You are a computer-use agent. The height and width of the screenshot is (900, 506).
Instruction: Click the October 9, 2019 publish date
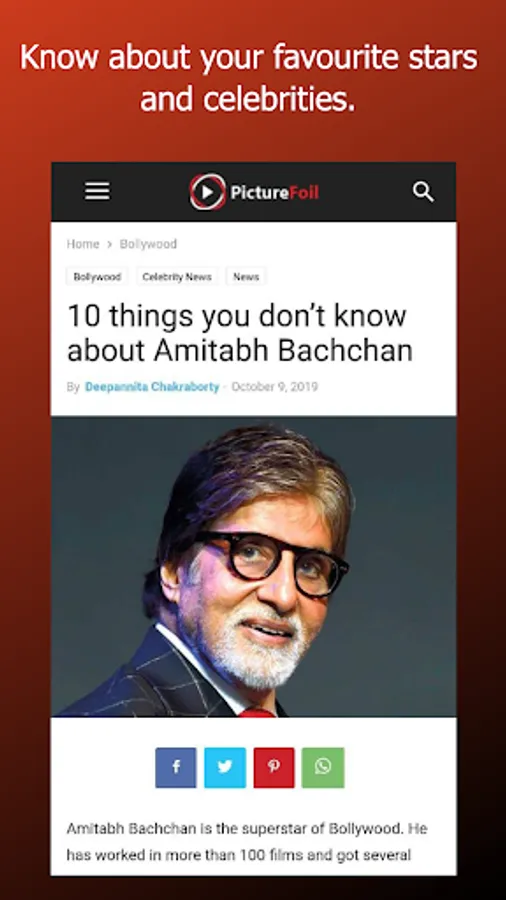[x=274, y=387]
